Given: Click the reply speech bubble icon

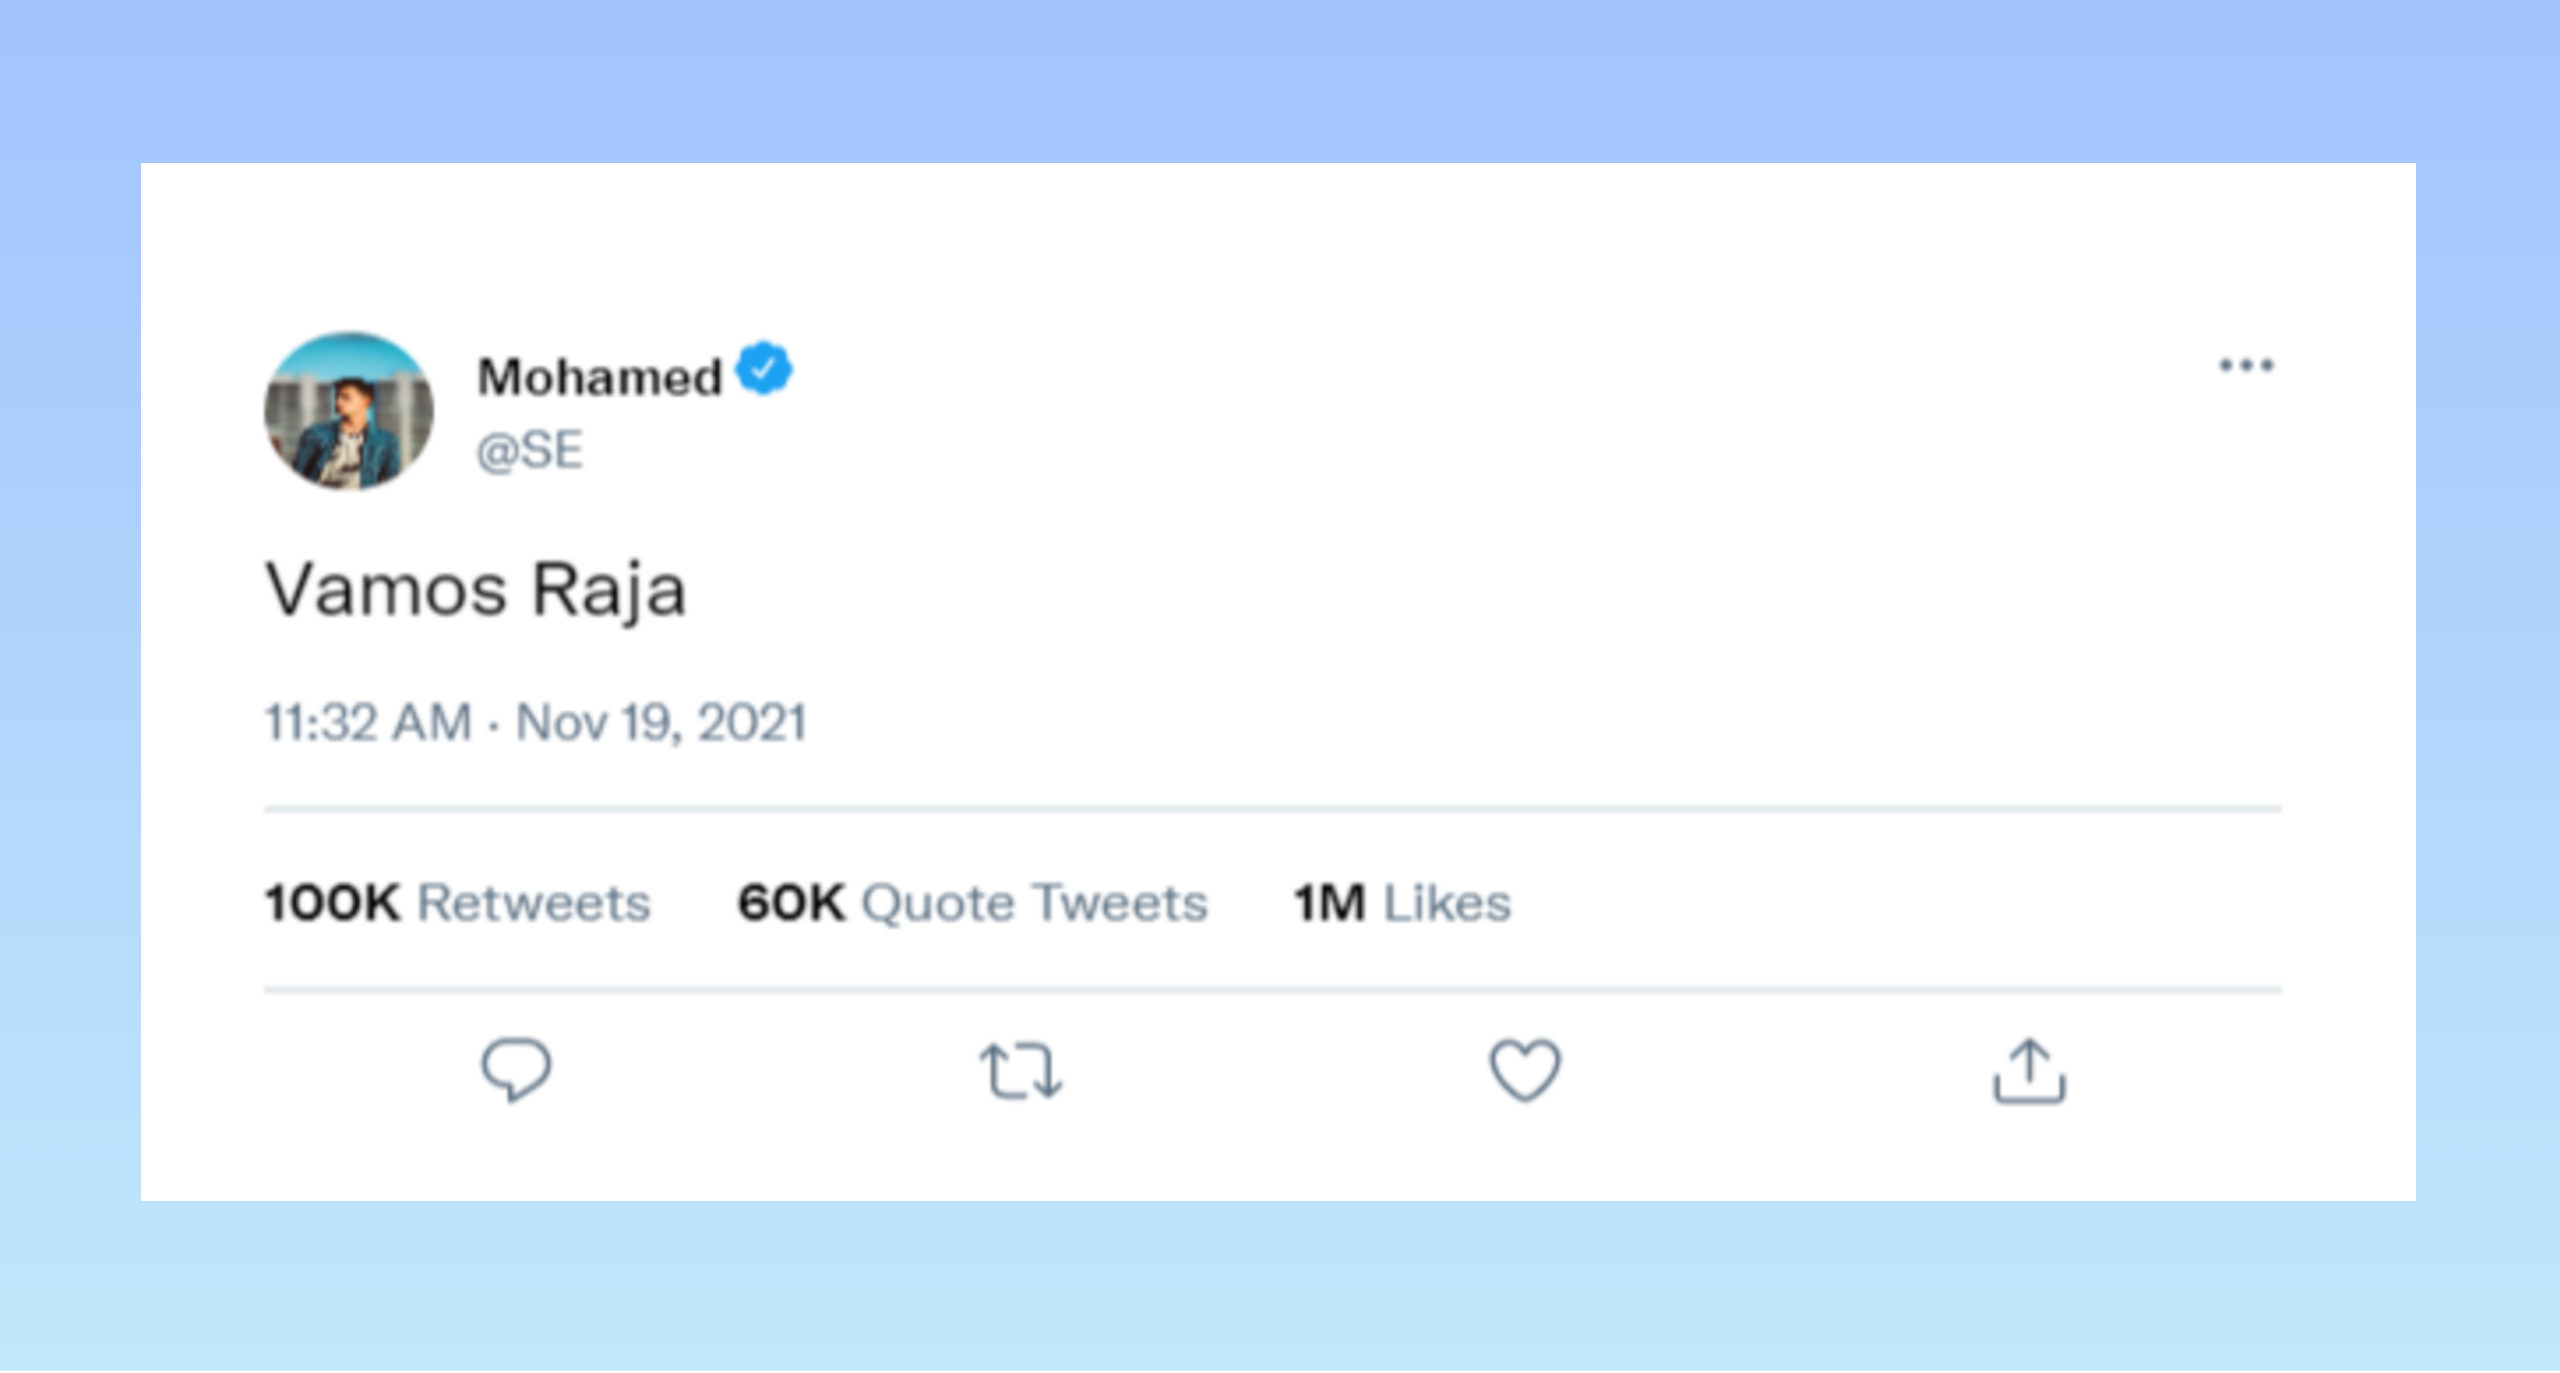Looking at the screenshot, I should click(x=516, y=1070).
